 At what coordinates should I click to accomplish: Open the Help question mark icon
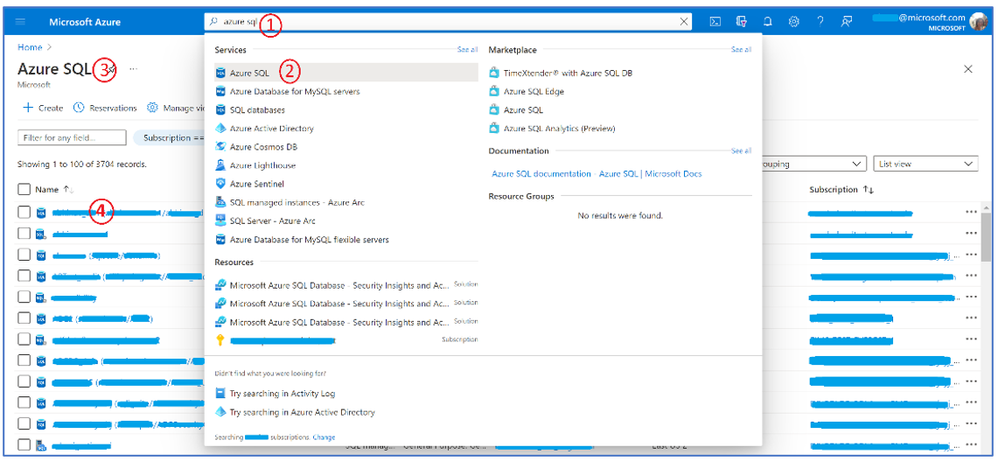[820, 22]
